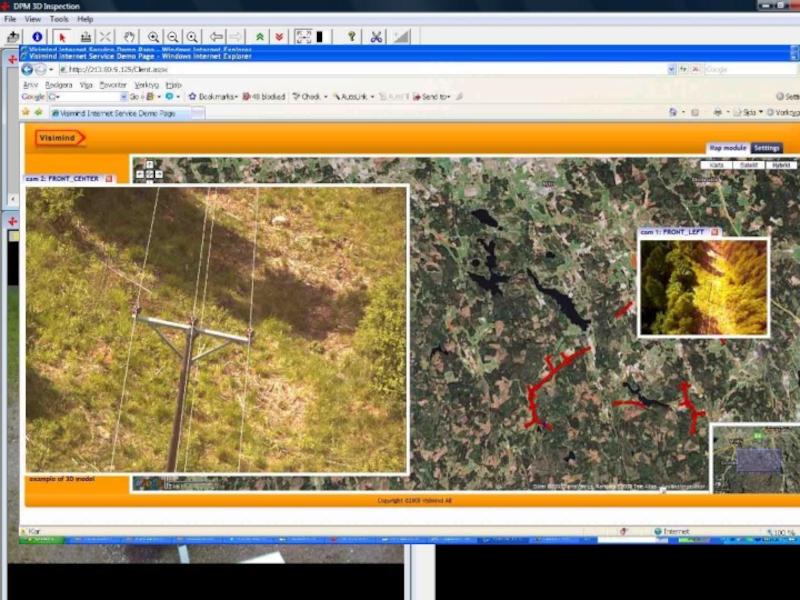Open the Help menu in DPM 3D Inspection
This screenshot has height=600, width=800.
pos(85,19)
